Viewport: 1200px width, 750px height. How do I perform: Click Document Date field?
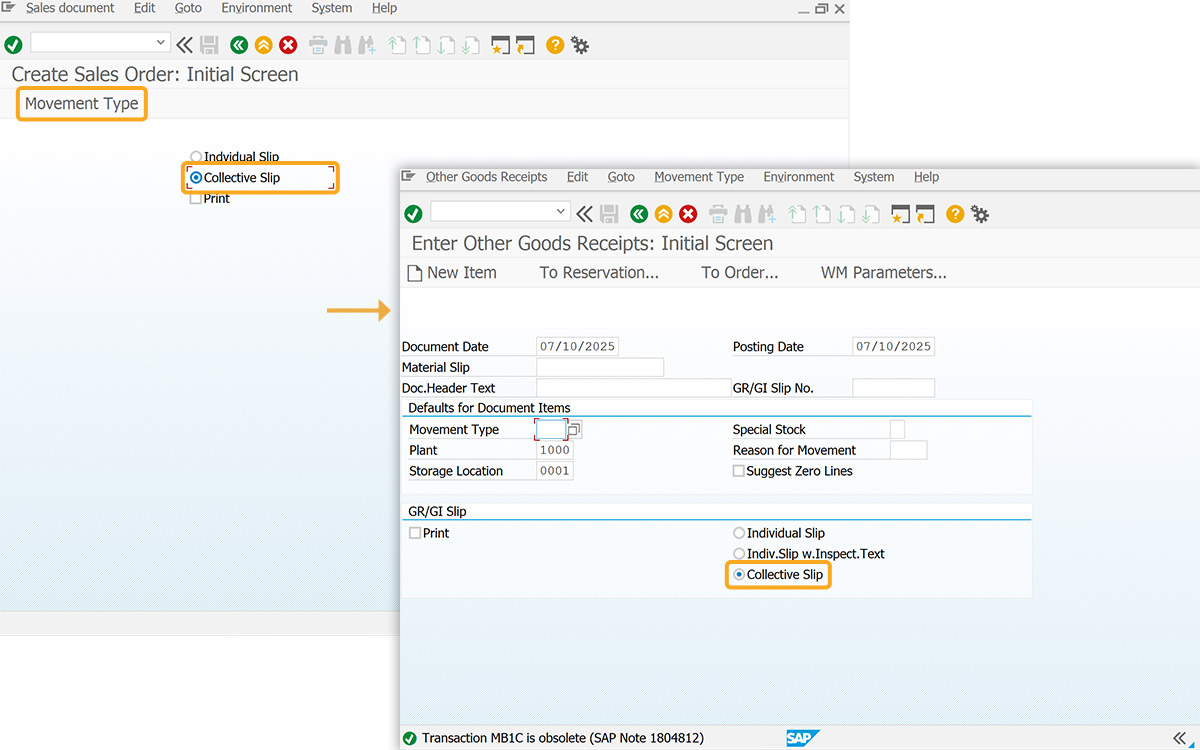pyautogui.click(x=577, y=347)
